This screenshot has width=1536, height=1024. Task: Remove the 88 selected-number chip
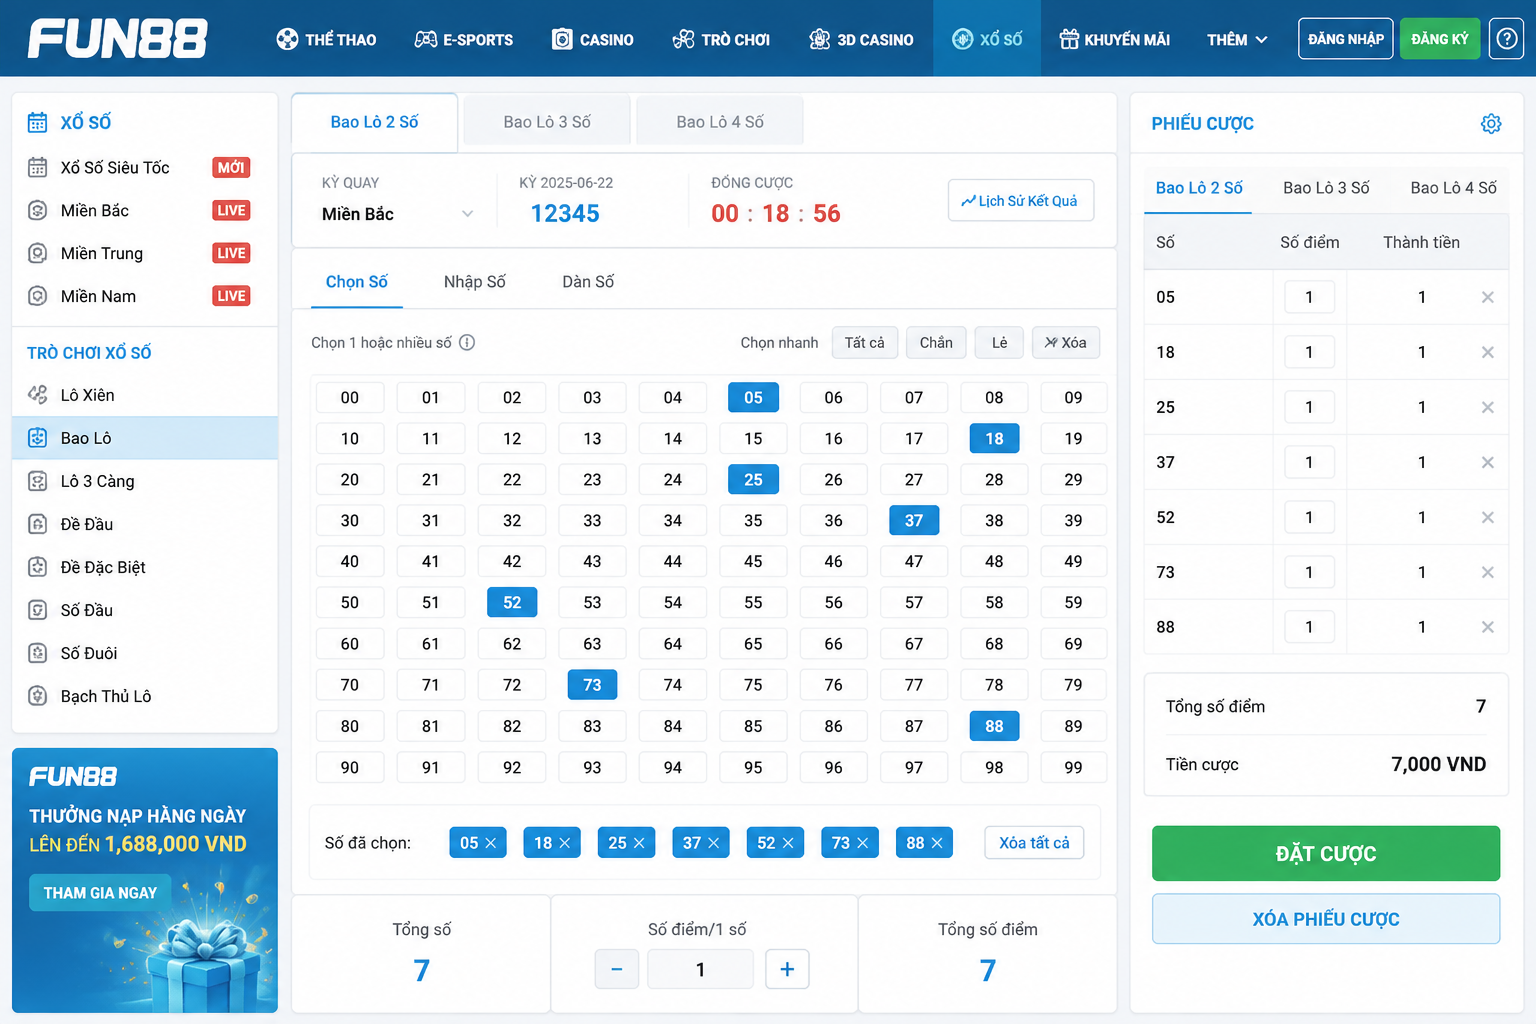coord(937,843)
